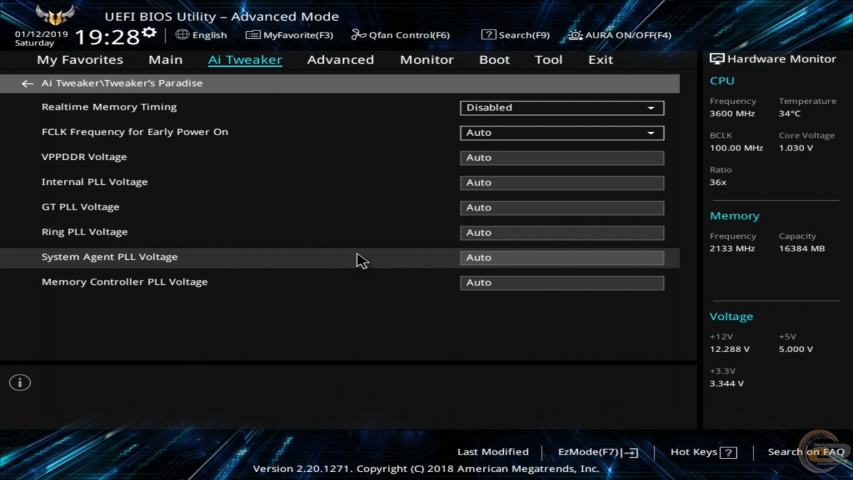Screen dimensions: 853x480
Task: Click the Ring PLL Voltage value field
Action: [561, 233]
